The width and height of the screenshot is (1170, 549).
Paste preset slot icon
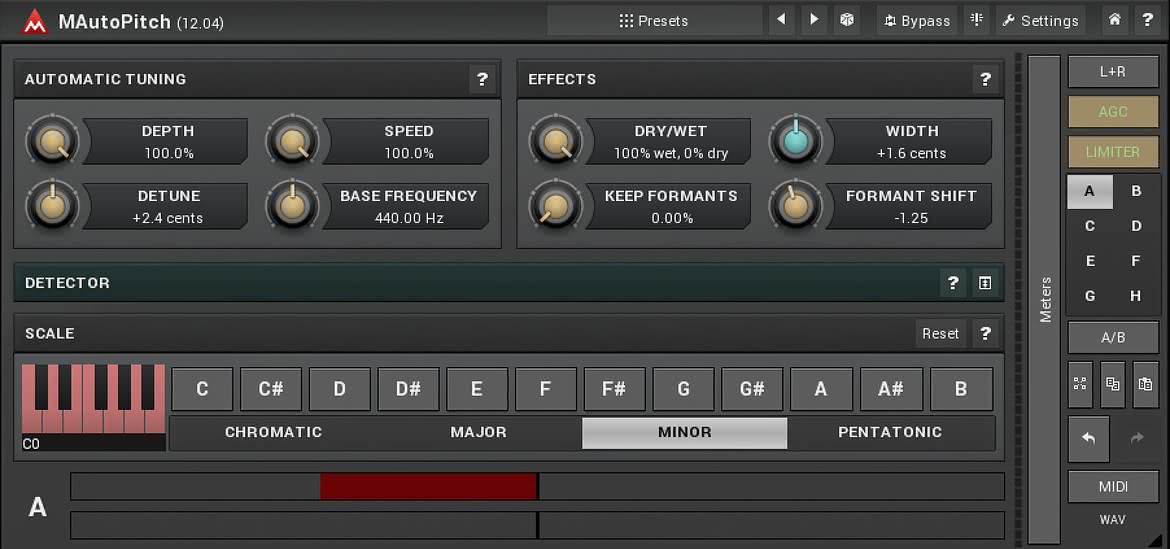[x=1145, y=384]
